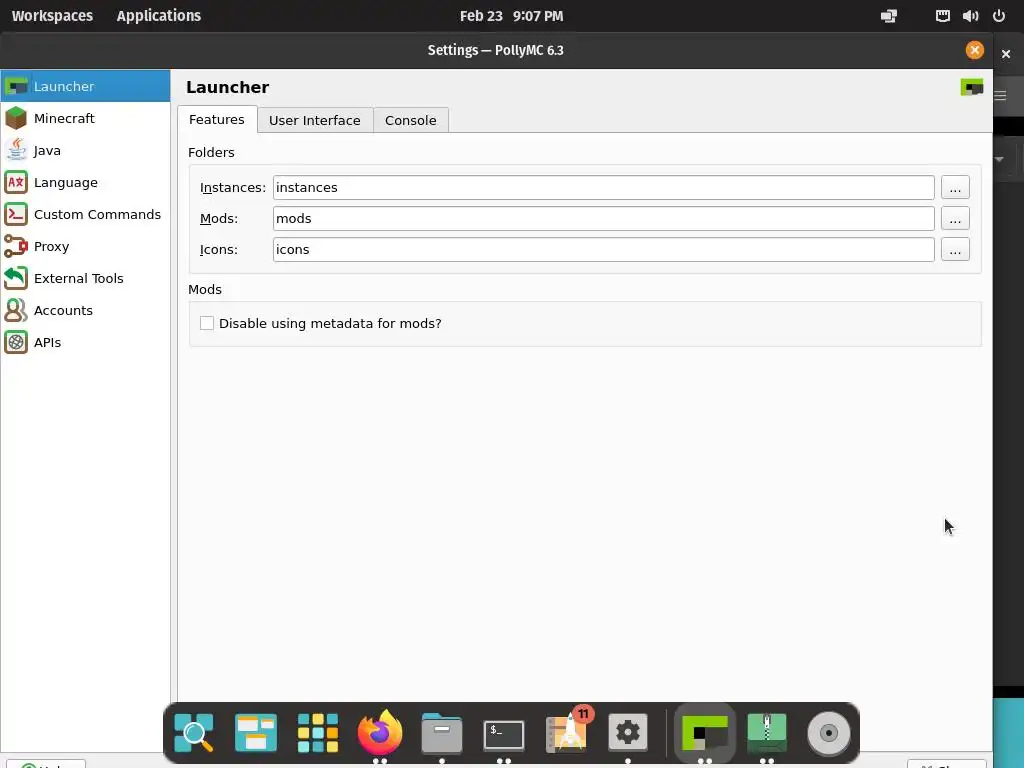Click the displays icon in top panel
This screenshot has width=1024, height=768.
pyautogui.click(x=889, y=16)
